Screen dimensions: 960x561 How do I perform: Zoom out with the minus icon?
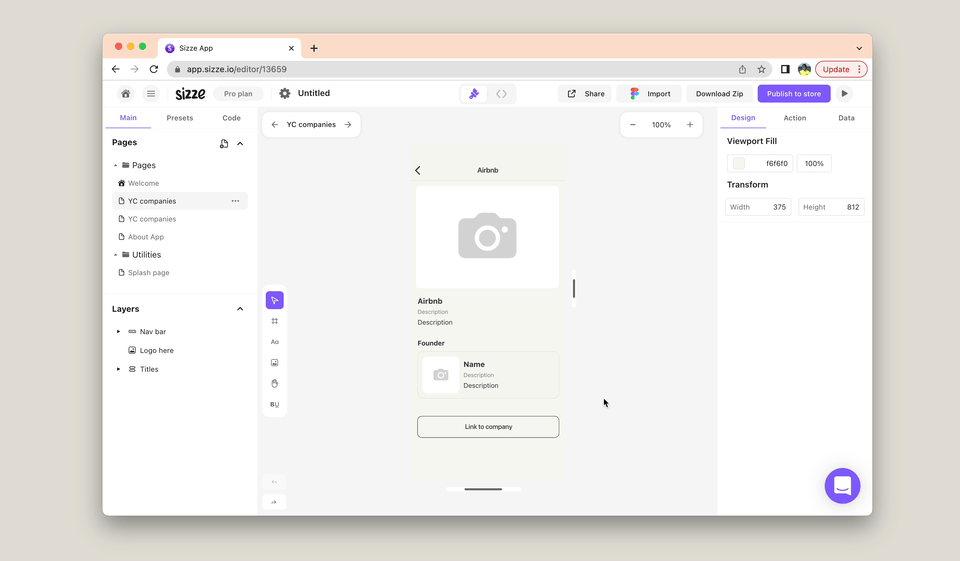click(632, 125)
